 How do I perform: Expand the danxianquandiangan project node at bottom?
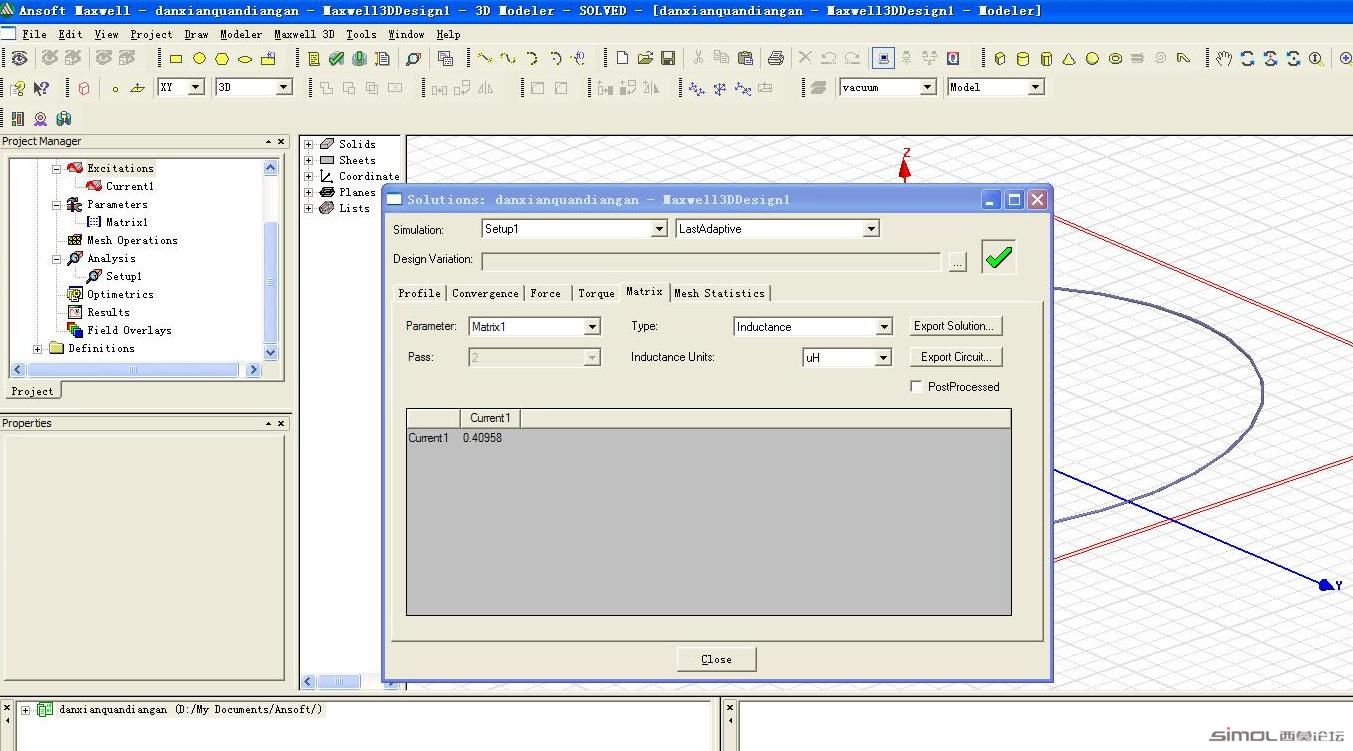(24, 710)
